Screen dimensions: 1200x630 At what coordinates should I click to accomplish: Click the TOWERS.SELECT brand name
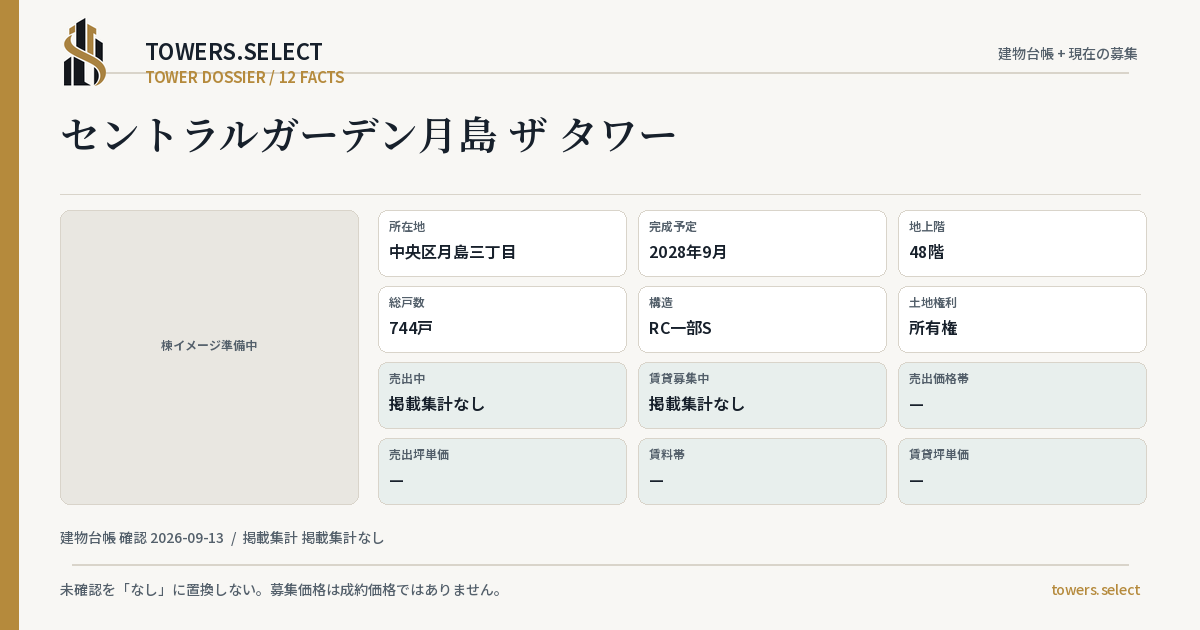234,52
